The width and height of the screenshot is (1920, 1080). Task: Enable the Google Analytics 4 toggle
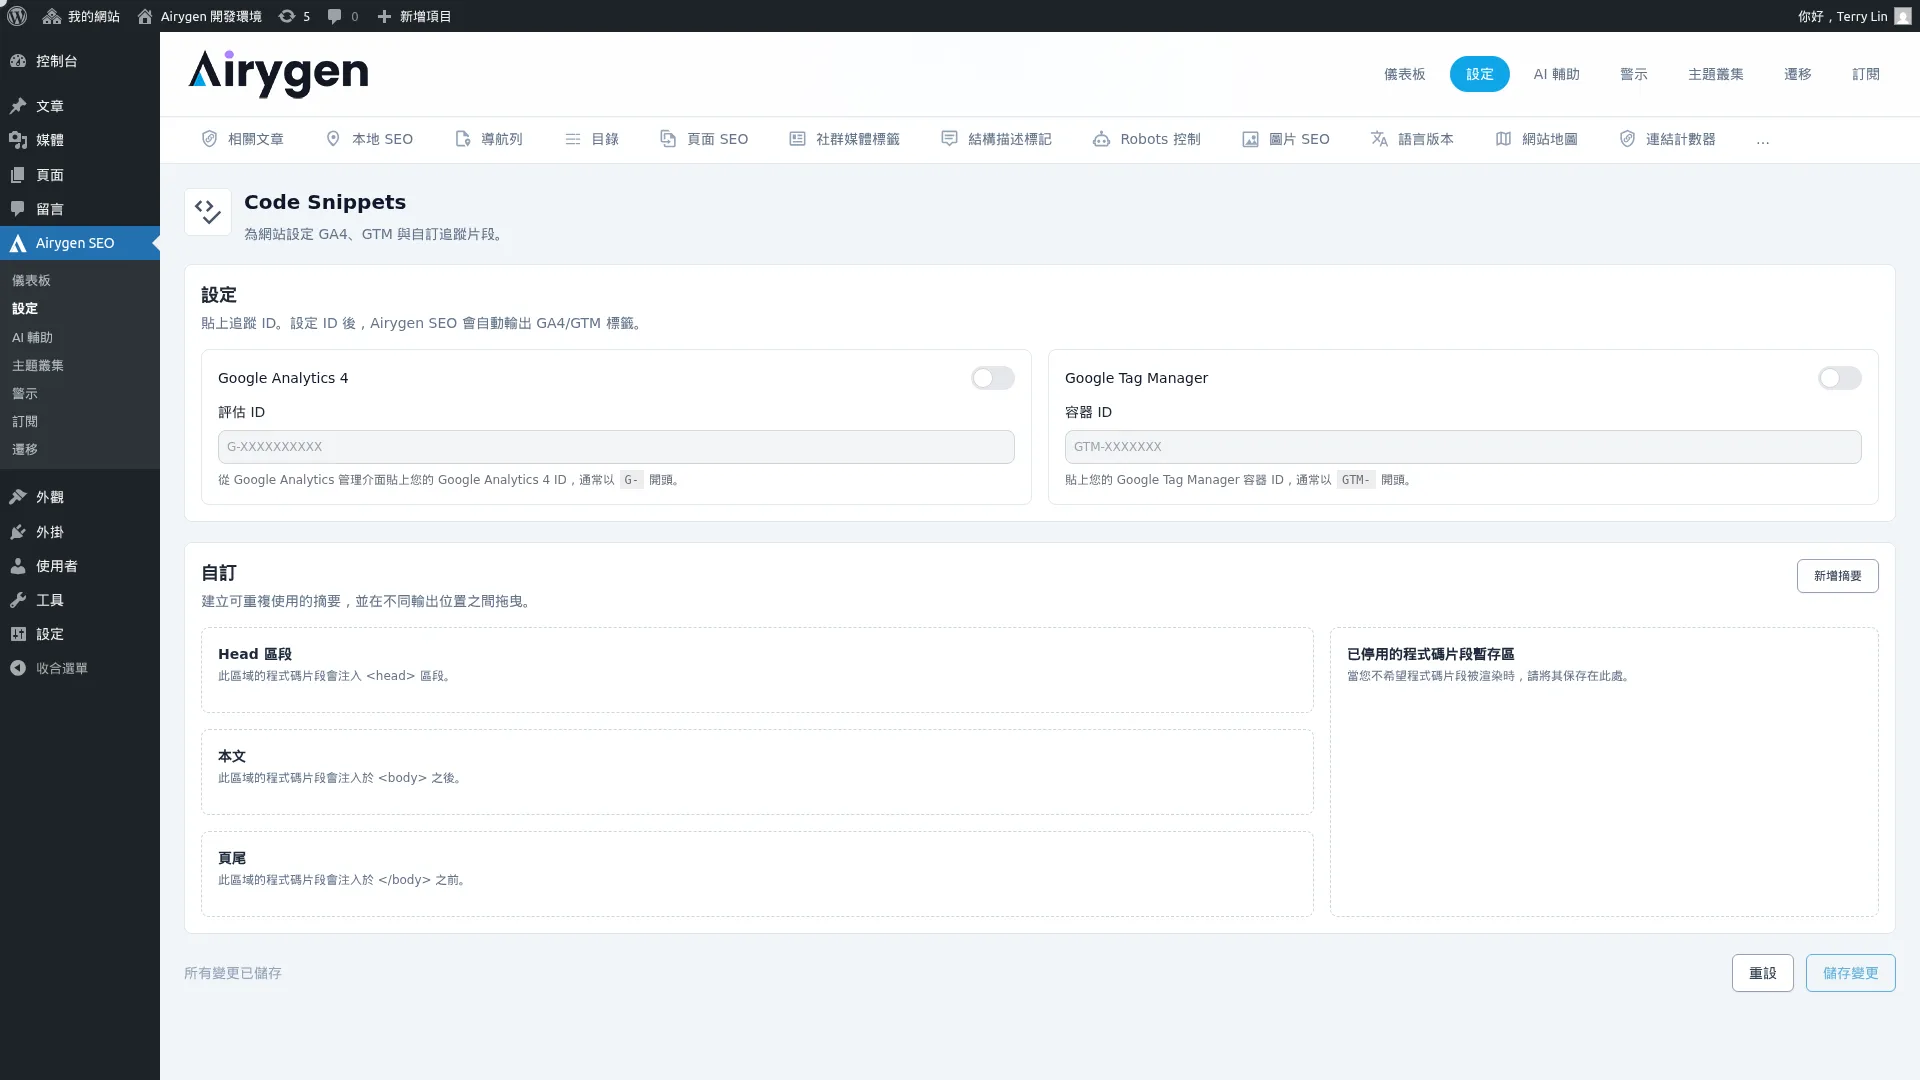point(993,378)
